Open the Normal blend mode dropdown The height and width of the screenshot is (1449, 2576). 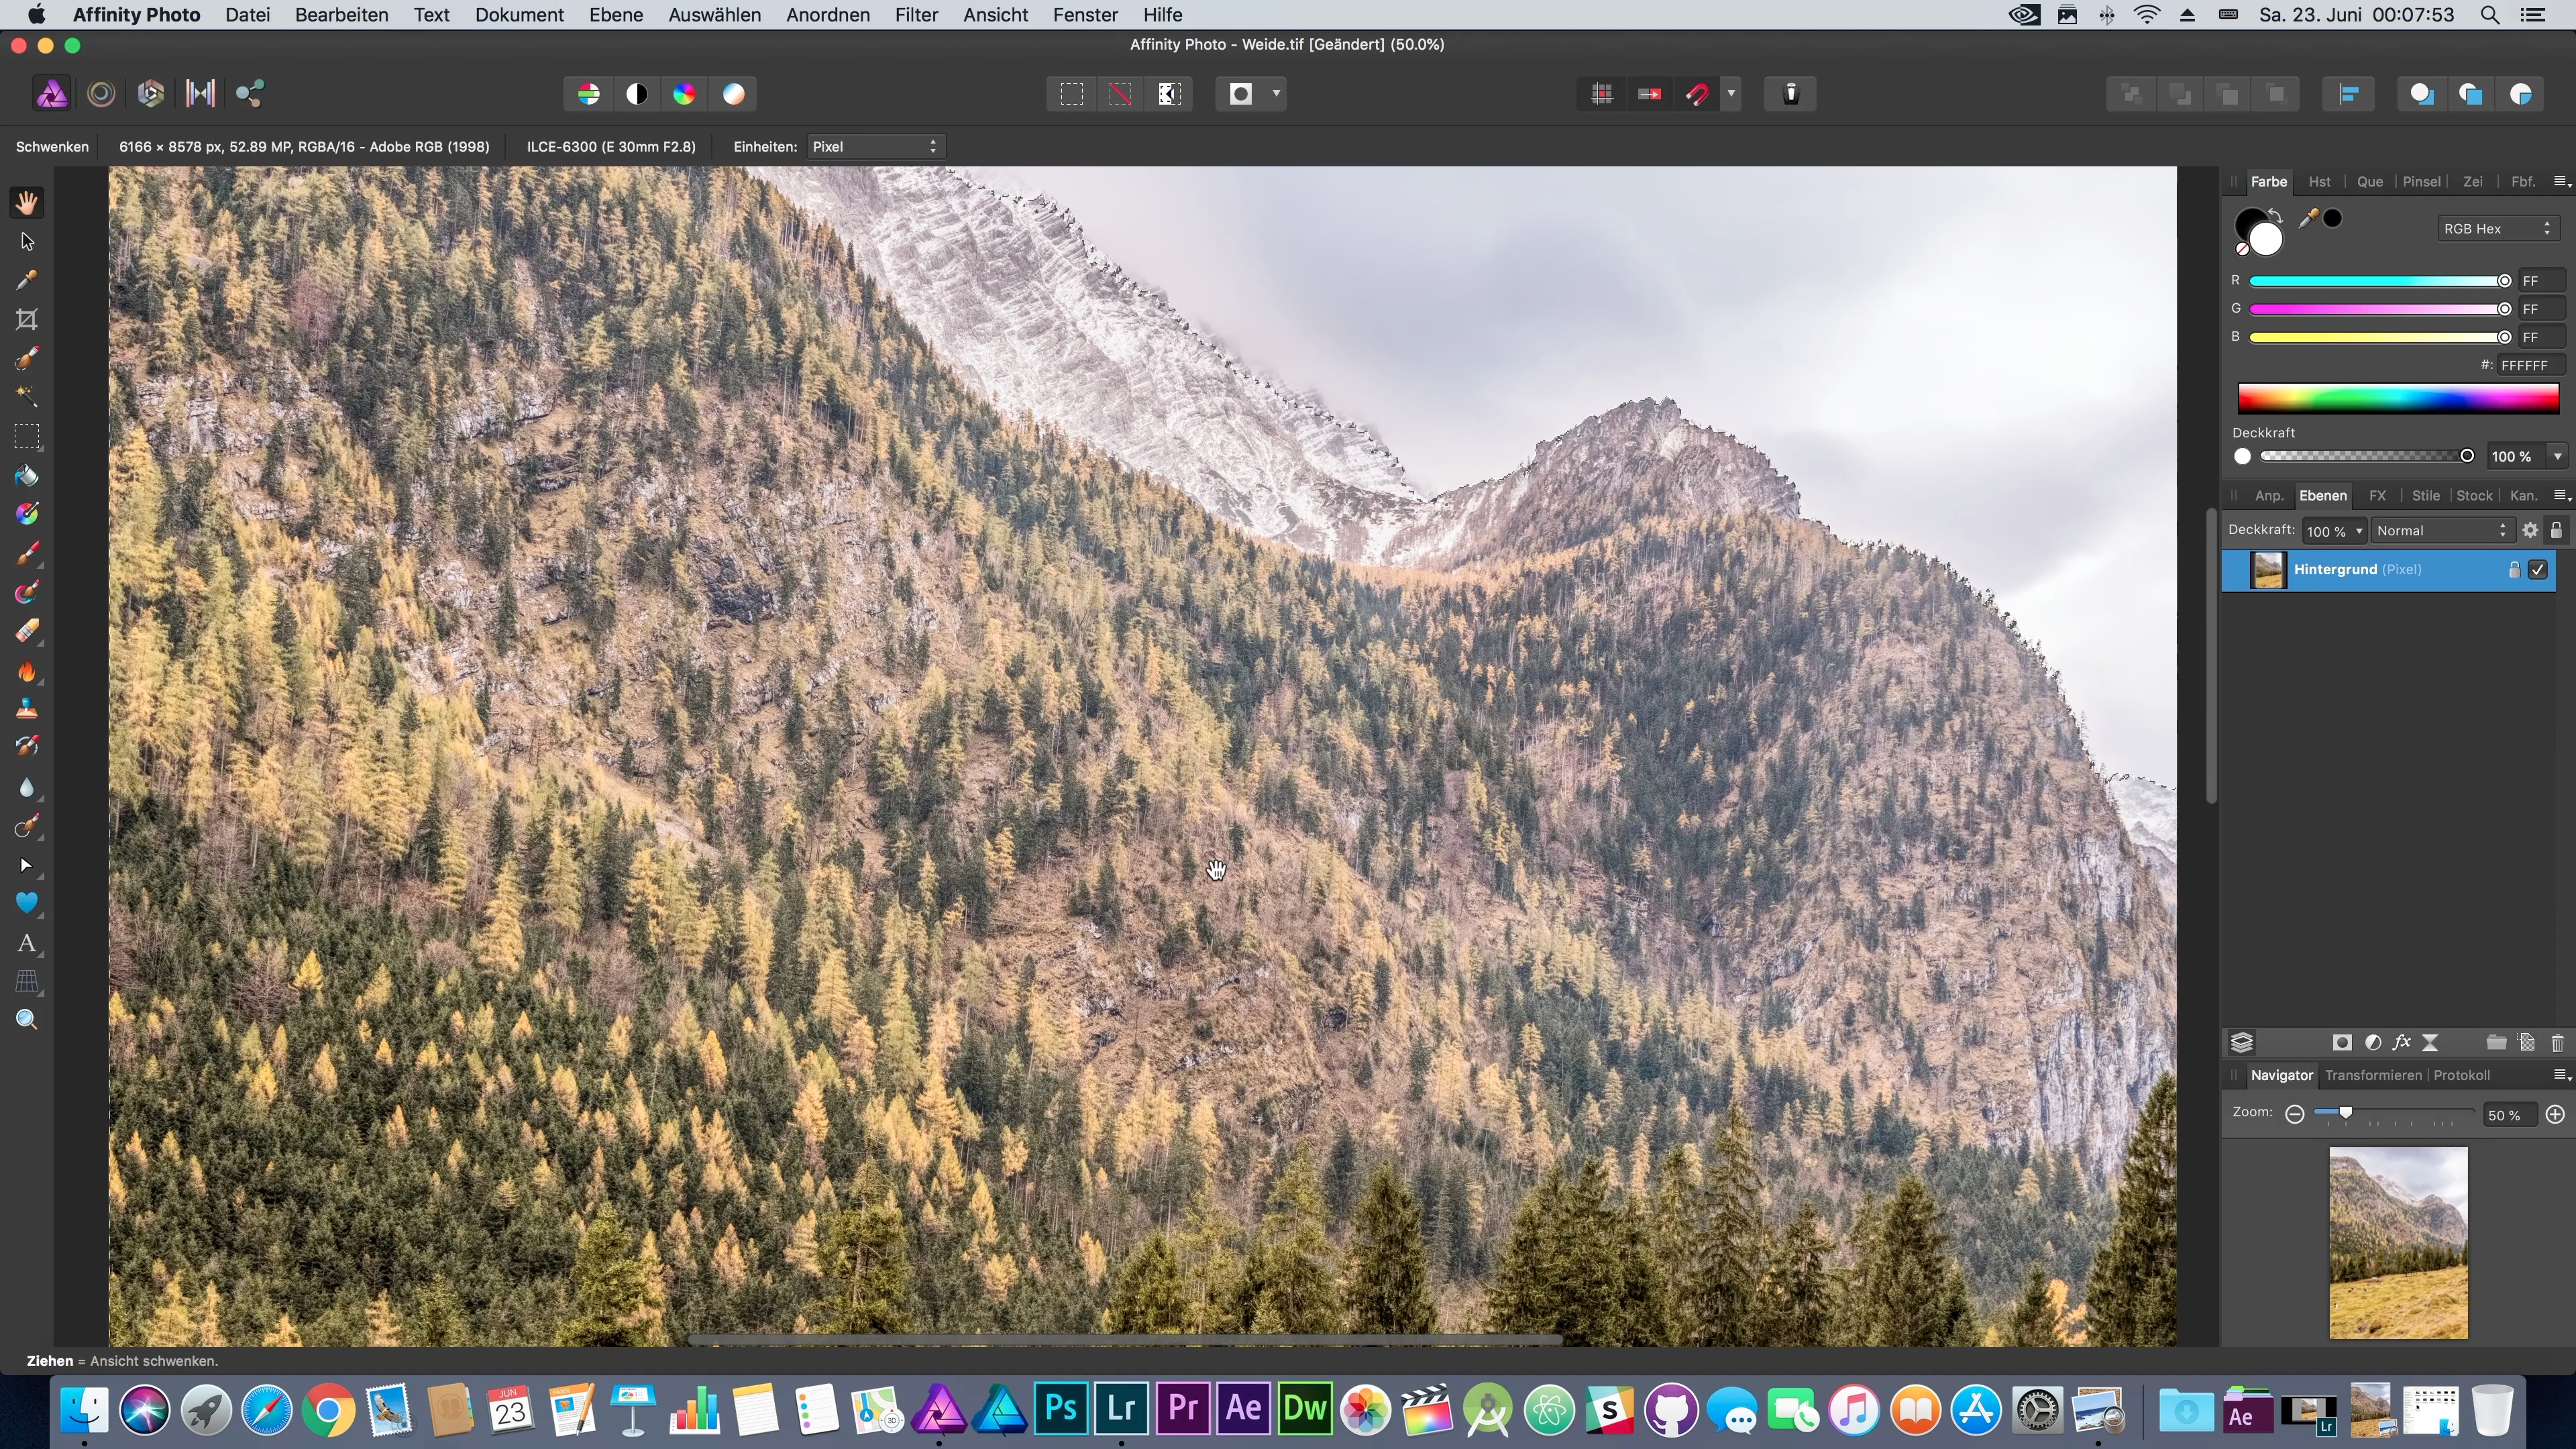2440,531
